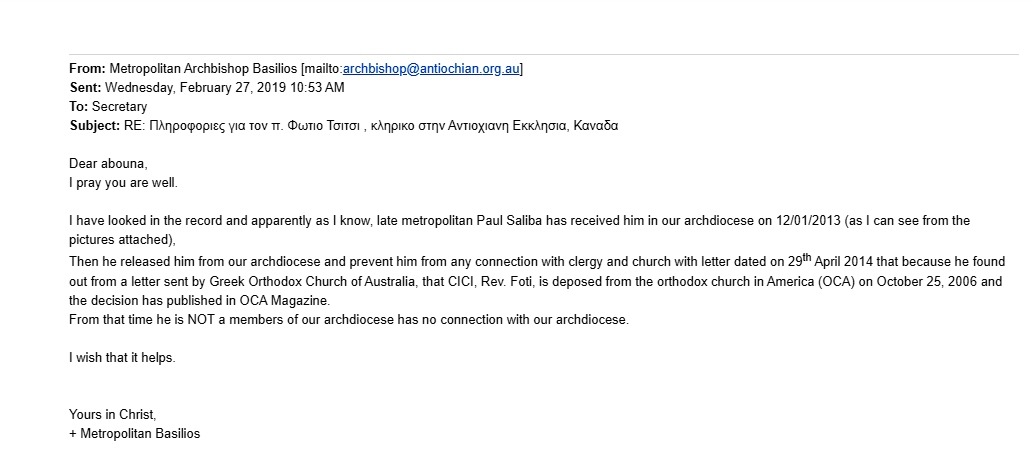Click the bold "Subject:" header label
The width and height of the screenshot is (1033, 469).
click(x=95, y=126)
